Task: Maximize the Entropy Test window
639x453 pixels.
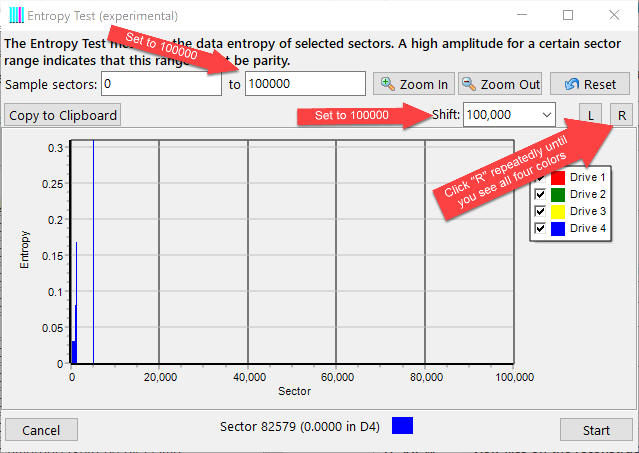Action: point(568,16)
